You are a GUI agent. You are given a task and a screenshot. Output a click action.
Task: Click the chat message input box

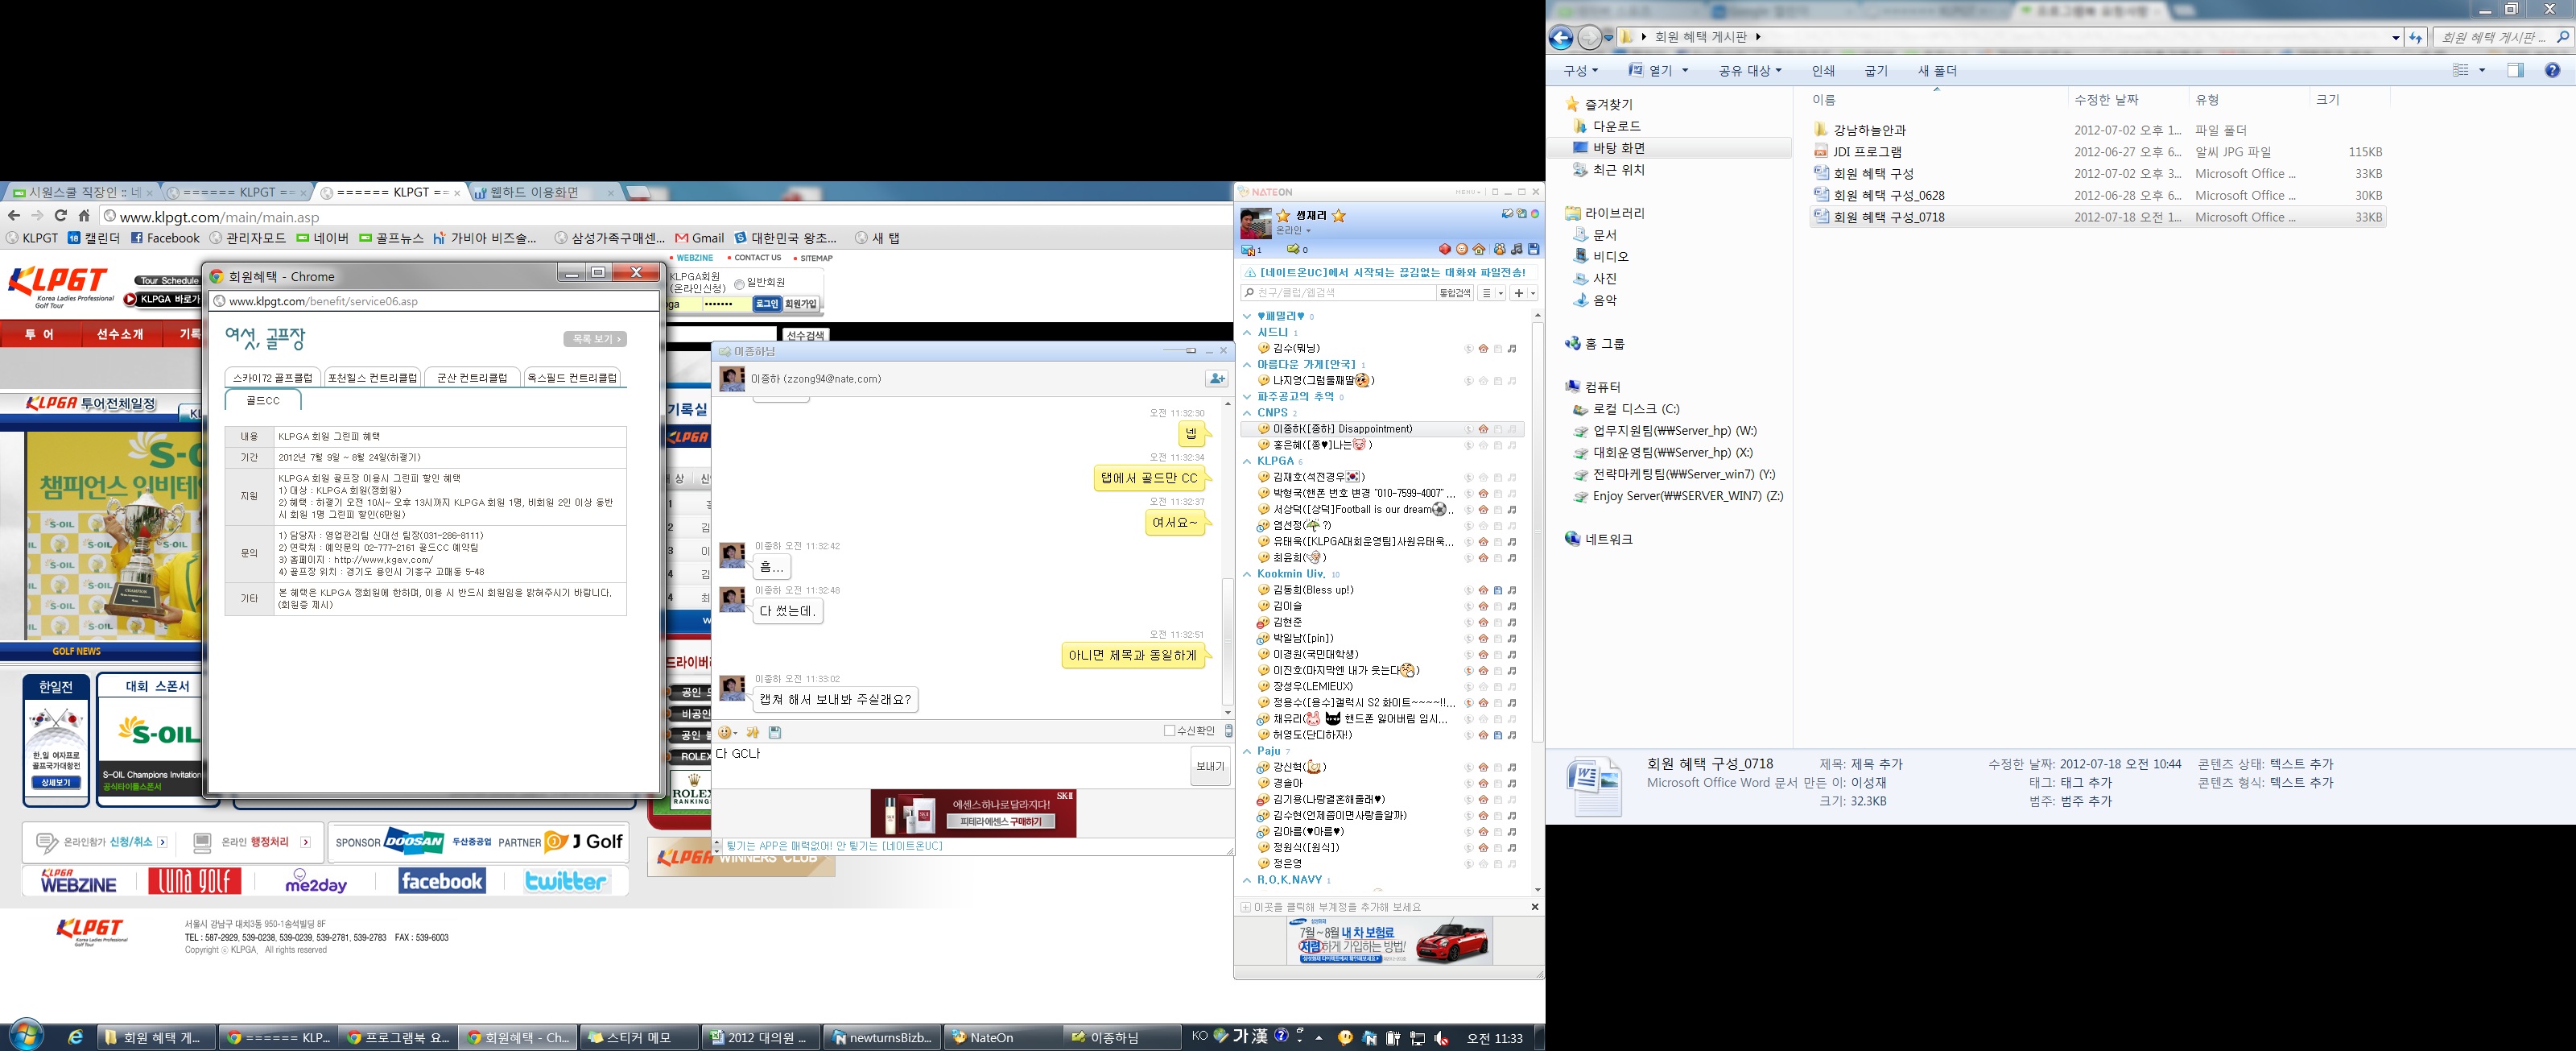point(949,766)
